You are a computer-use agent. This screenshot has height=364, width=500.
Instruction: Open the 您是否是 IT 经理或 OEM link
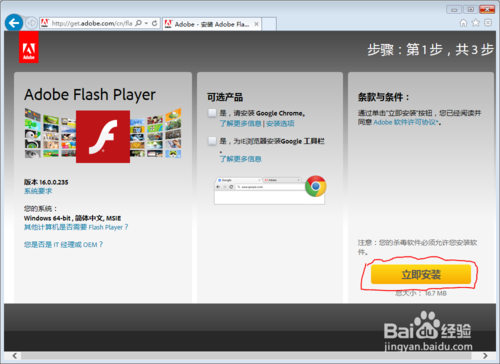click(x=63, y=244)
